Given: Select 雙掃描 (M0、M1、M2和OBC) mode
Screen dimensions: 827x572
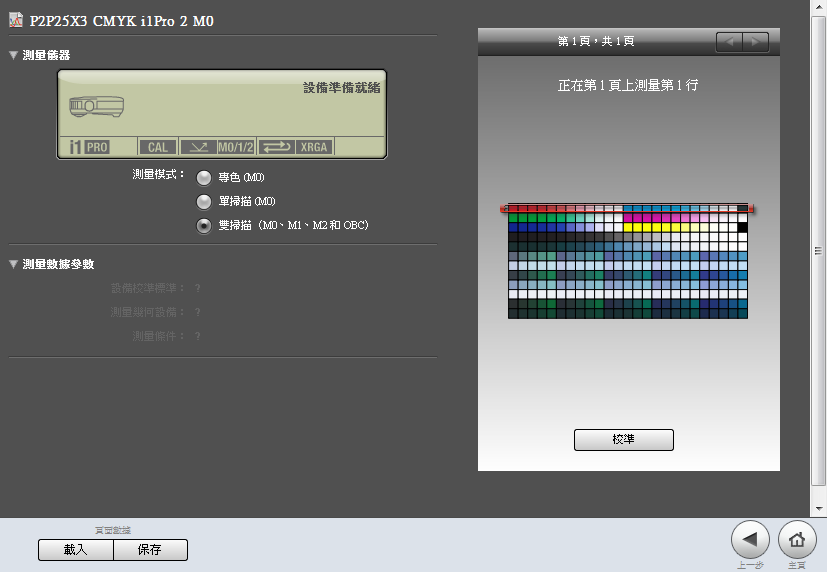Looking at the screenshot, I should (x=204, y=226).
